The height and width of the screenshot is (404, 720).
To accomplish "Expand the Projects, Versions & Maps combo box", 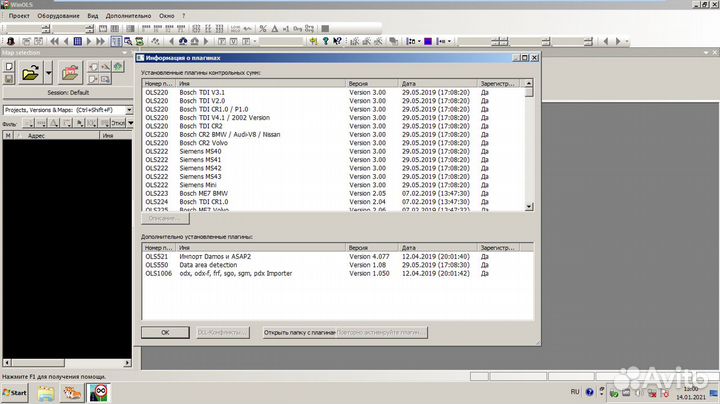I will click(126, 109).
